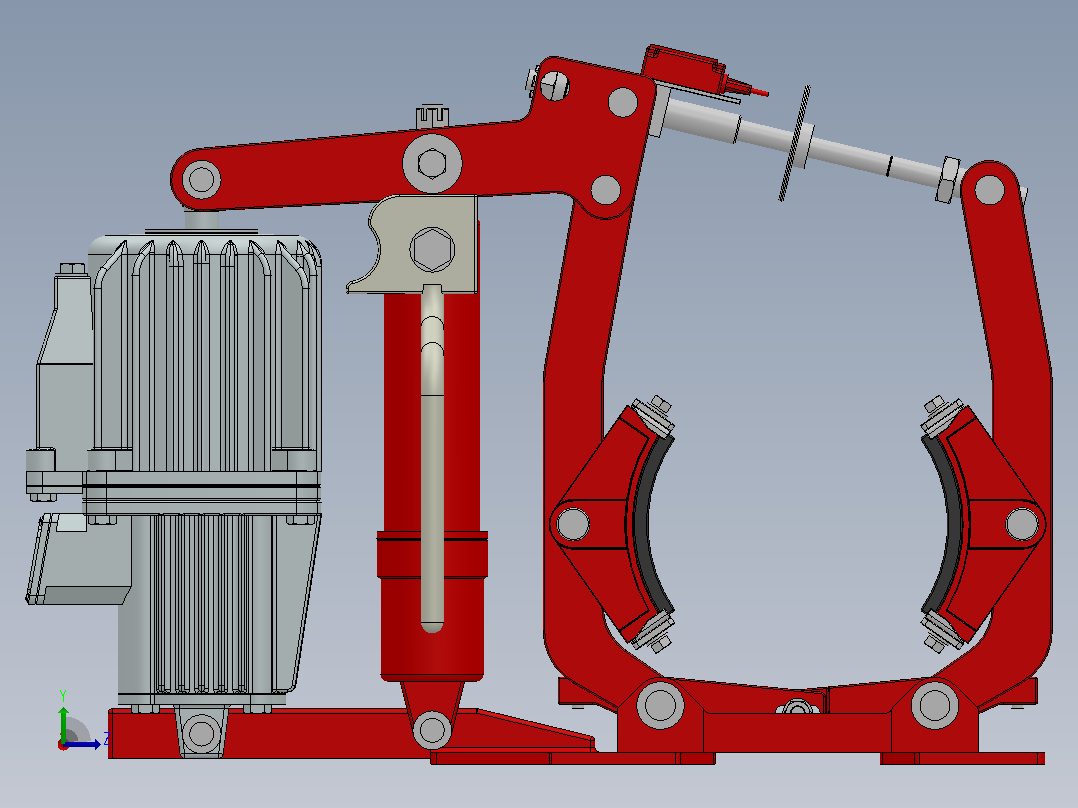This screenshot has width=1078, height=808.
Task: Pick the pin at the spring tube's bottom clevis
Action: pyautogui.click(x=432, y=730)
